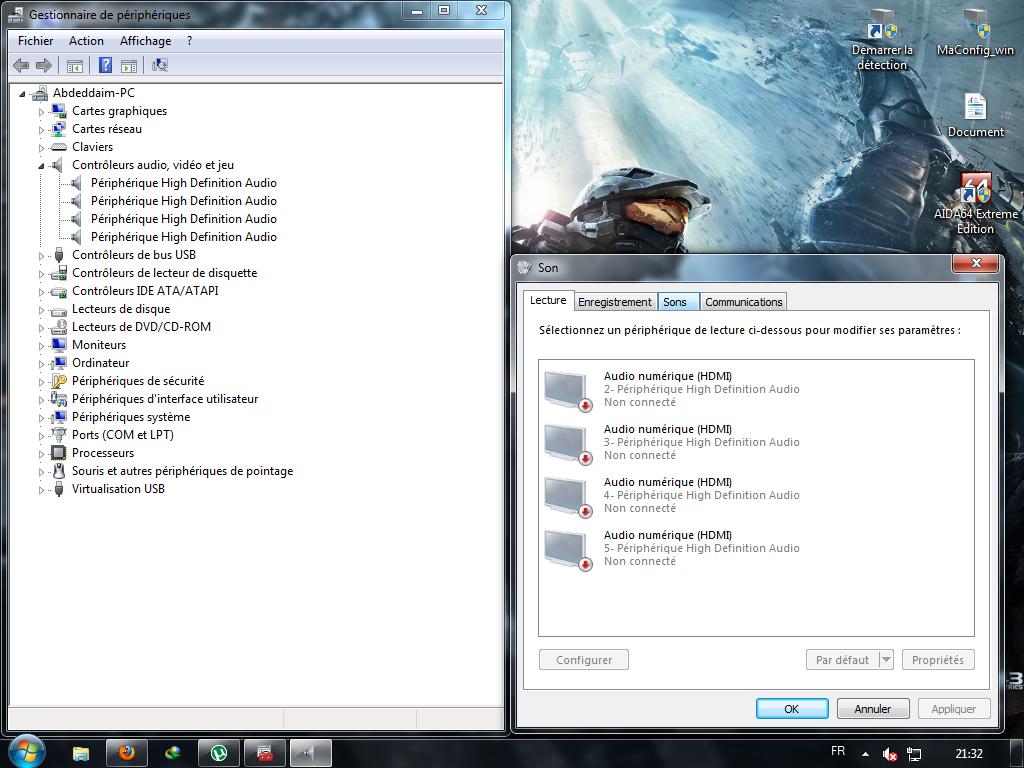This screenshot has height=768, width=1024.
Task: Open the Affichage menu
Action: point(145,40)
